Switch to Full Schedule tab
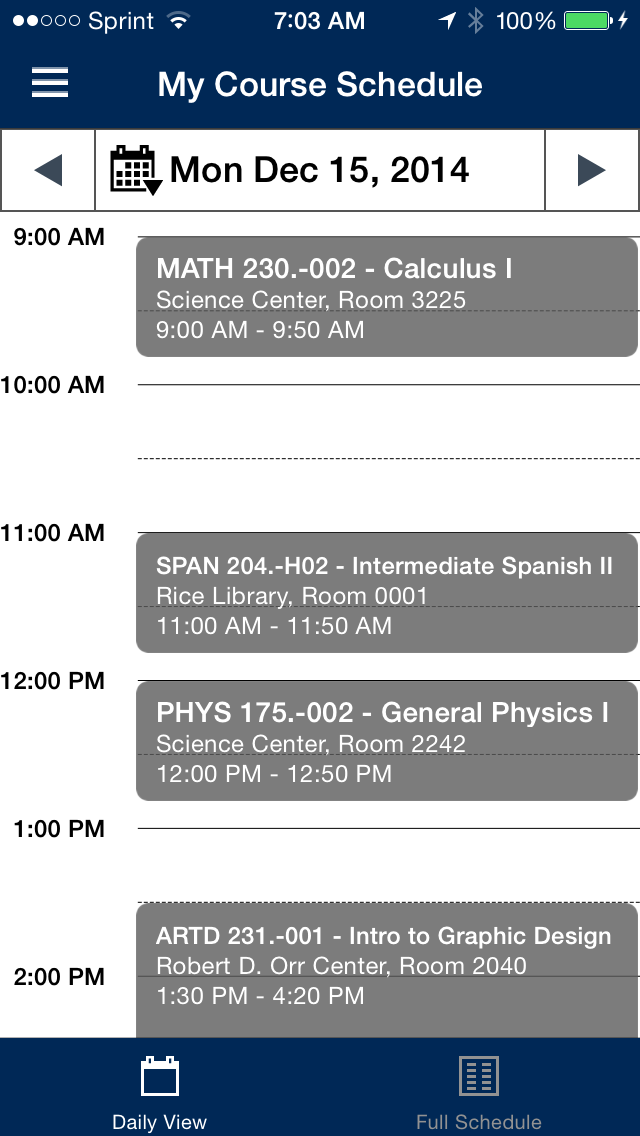 click(479, 1087)
